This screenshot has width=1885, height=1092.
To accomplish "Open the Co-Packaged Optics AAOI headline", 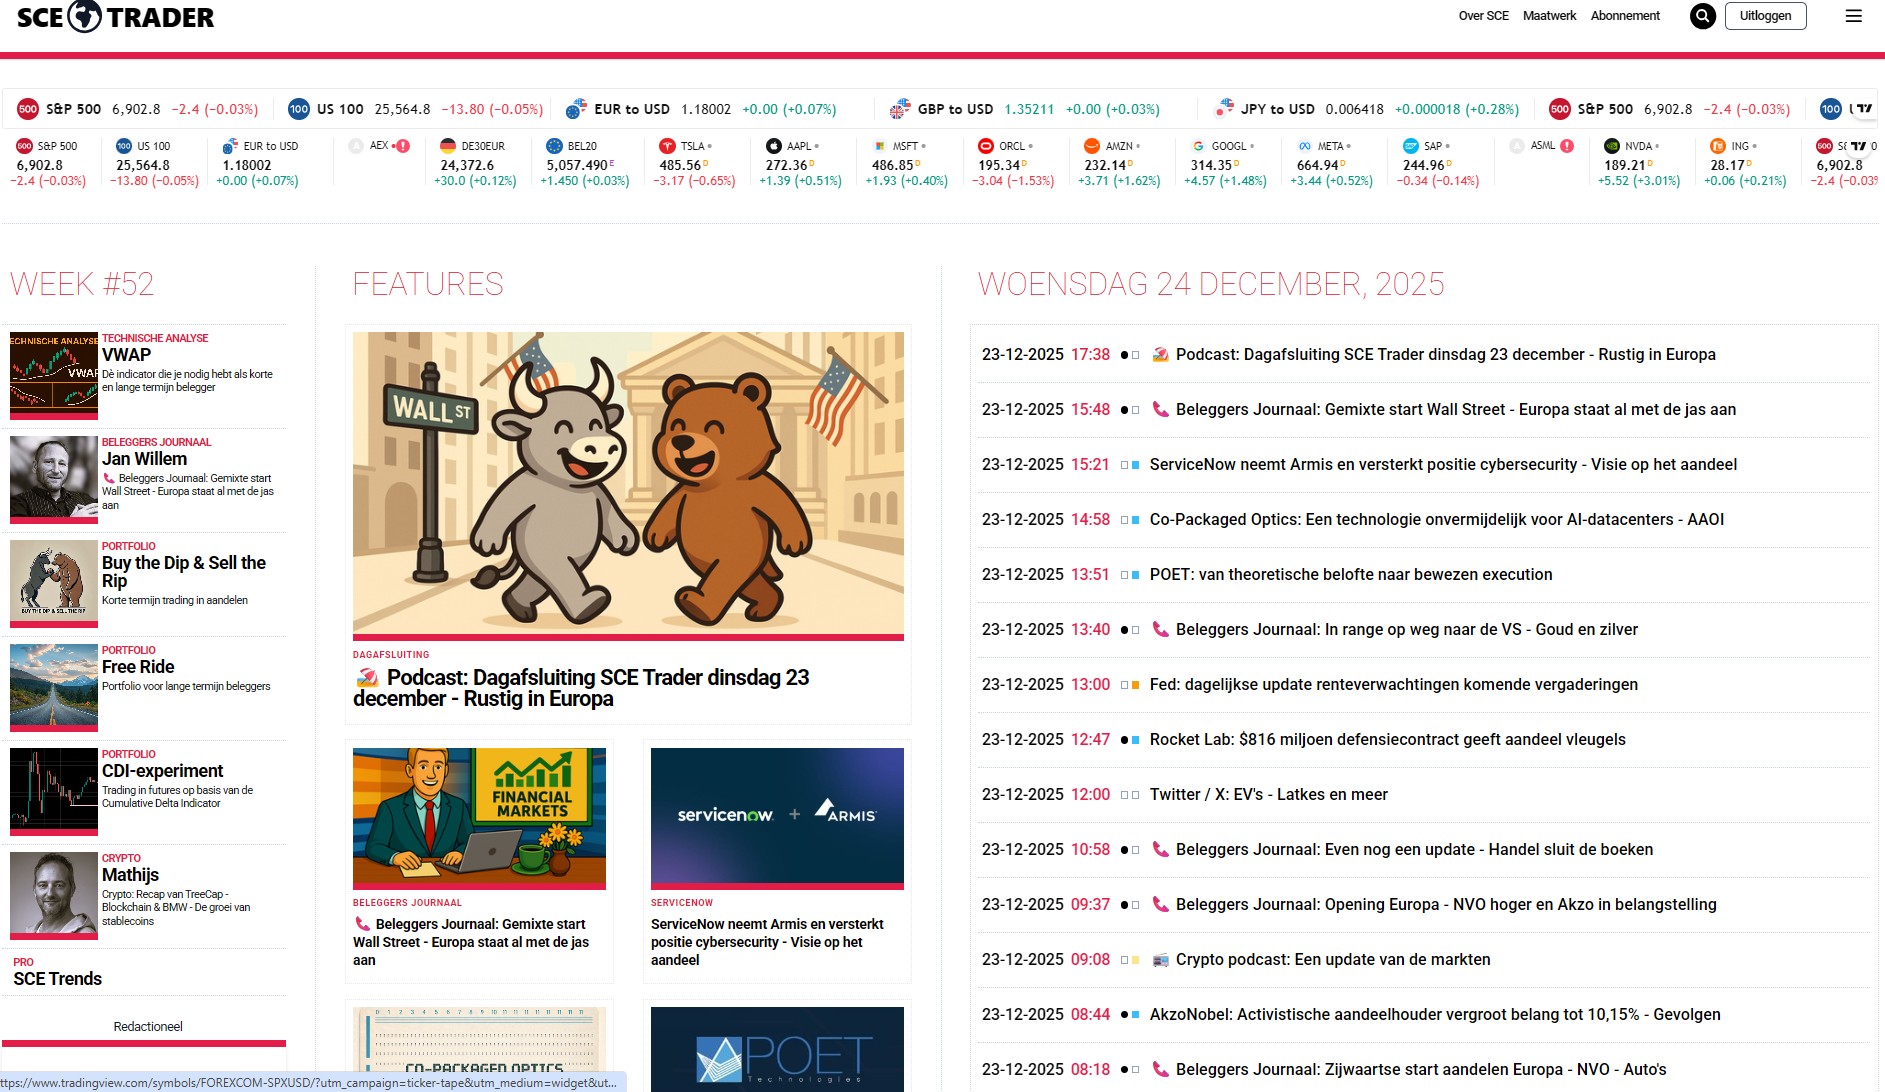I will click(x=1437, y=520).
